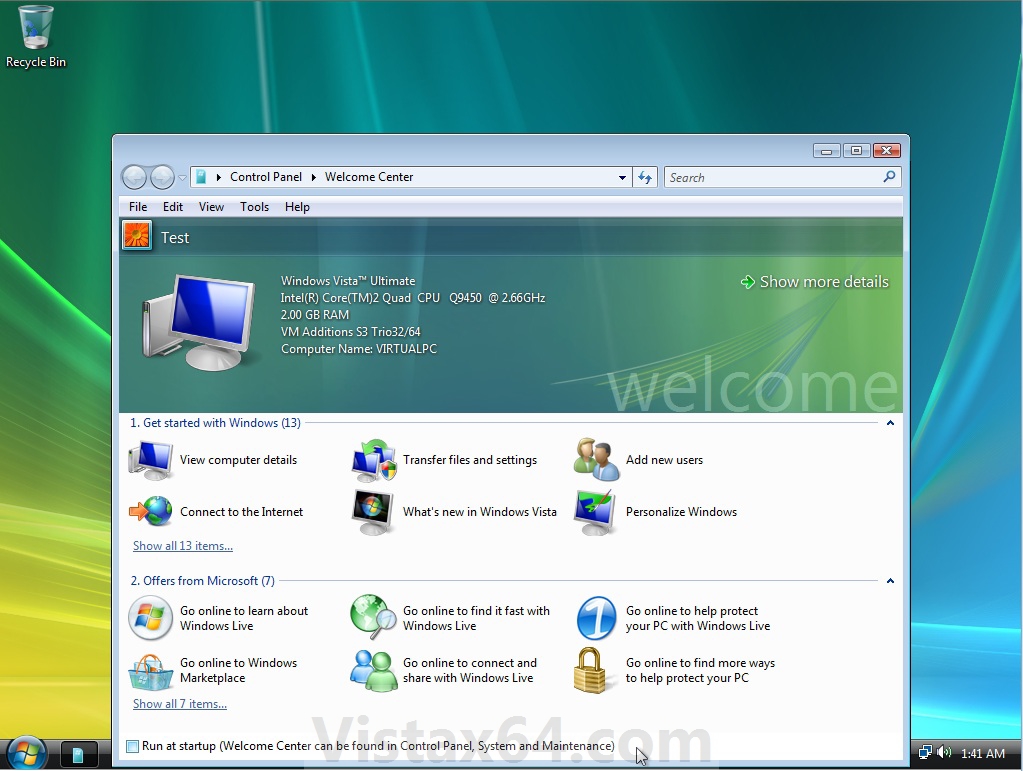Click the Personalize Windows label
Viewport: 1023px width, 771px height.
pyautogui.click(x=681, y=512)
